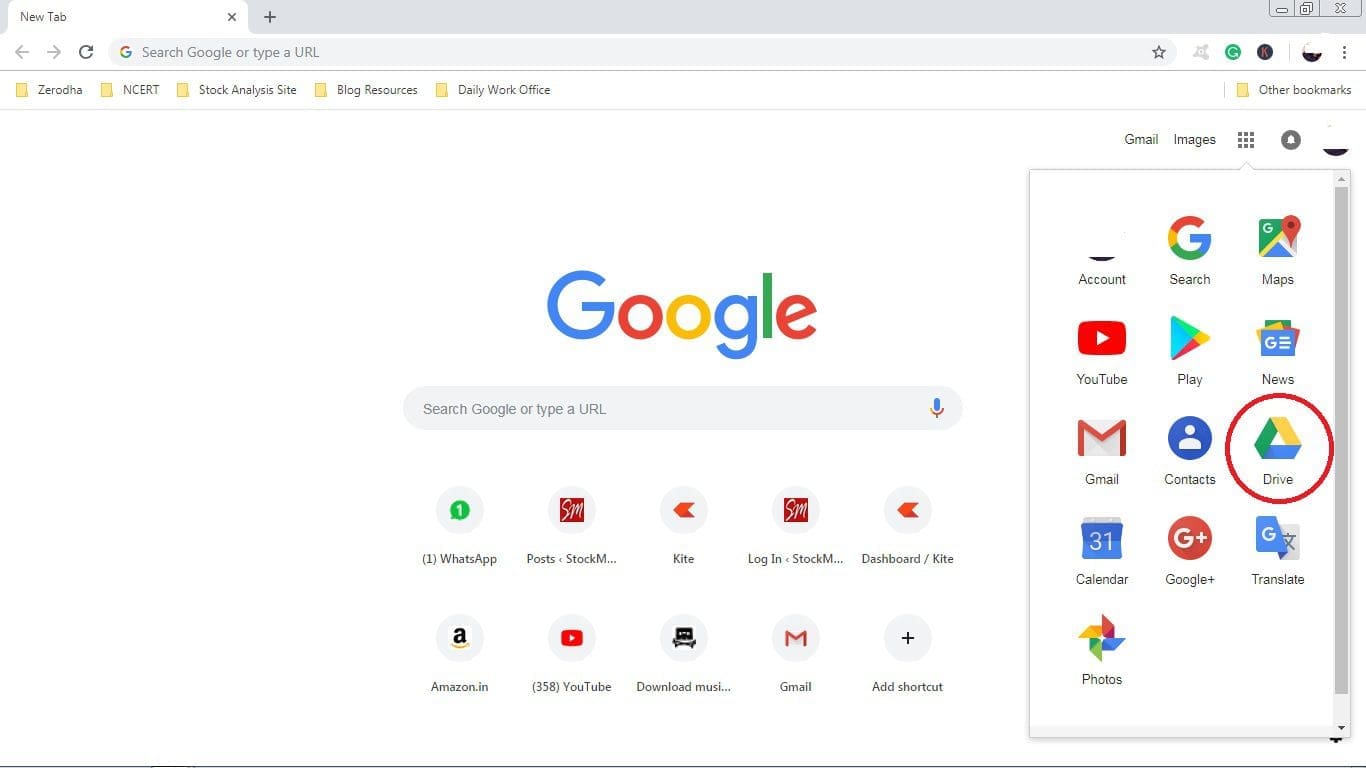Open Google+ app
The image size is (1366, 768).
pyautogui.click(x=1190, y=551)
